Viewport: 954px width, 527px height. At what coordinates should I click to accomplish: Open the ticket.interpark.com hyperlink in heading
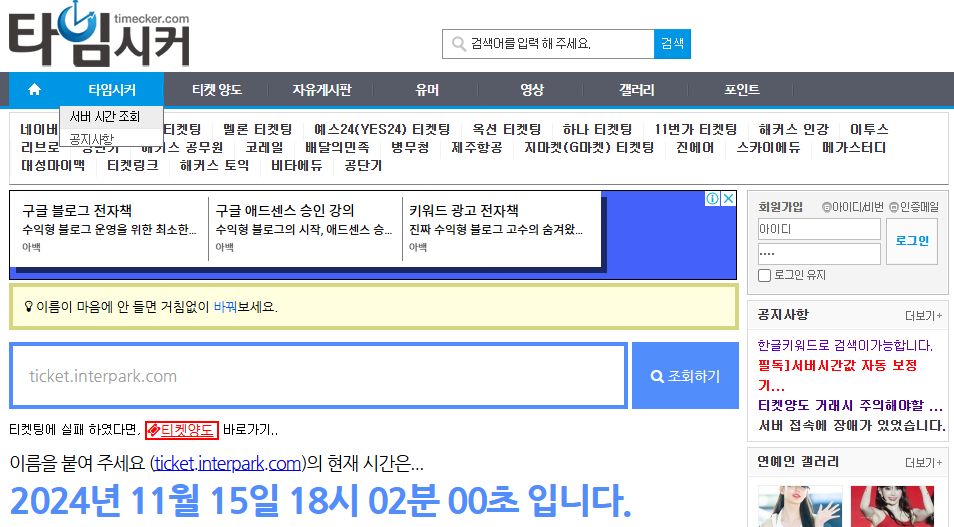click(228, 464)
